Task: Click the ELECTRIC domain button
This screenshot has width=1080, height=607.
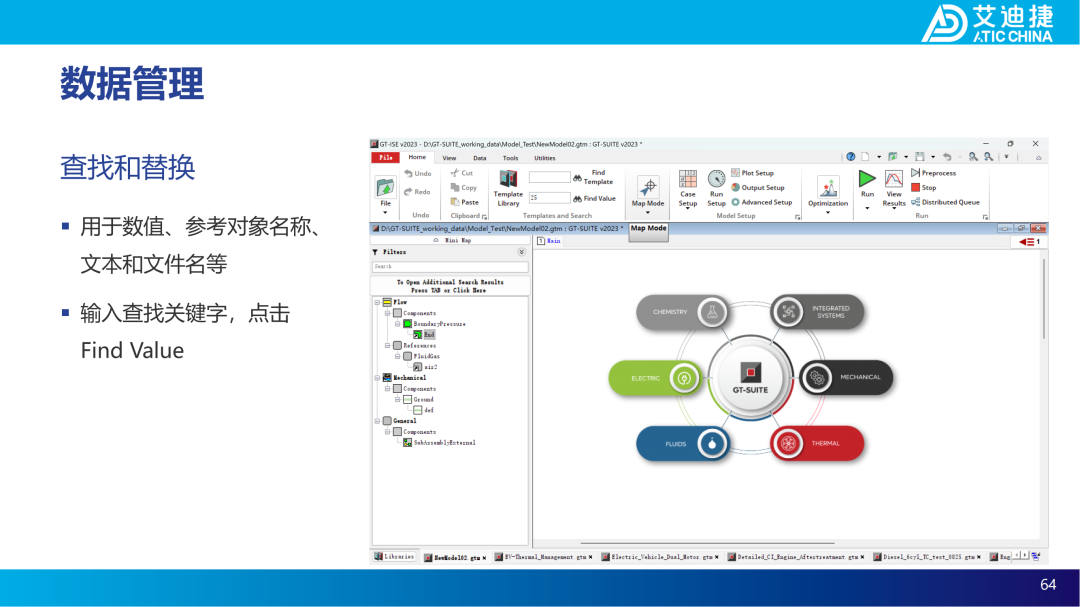Action: pos(654,378)
